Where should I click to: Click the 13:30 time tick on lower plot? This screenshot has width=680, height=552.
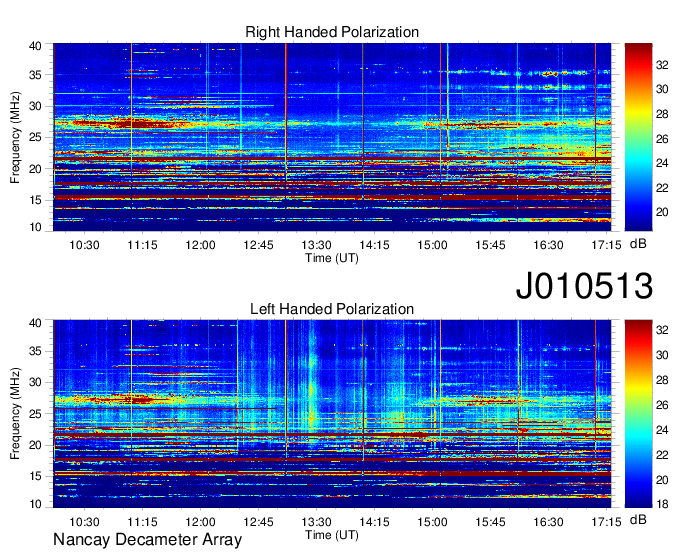click(316, 522)
